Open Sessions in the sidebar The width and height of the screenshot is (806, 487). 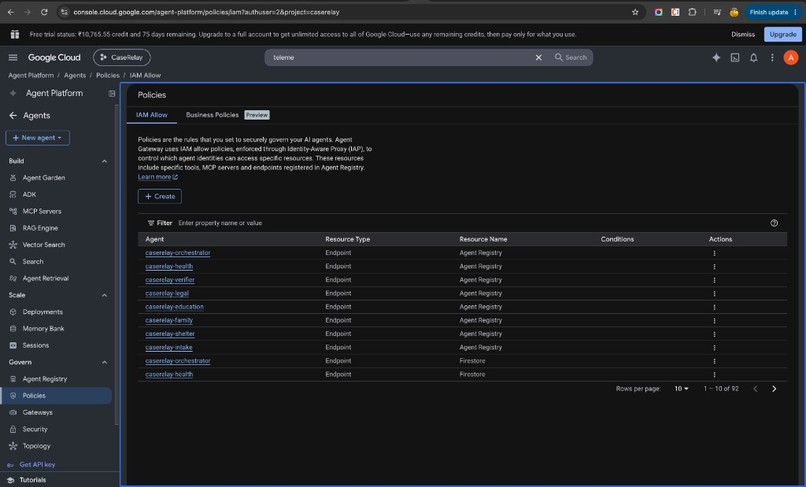point(35,346)
